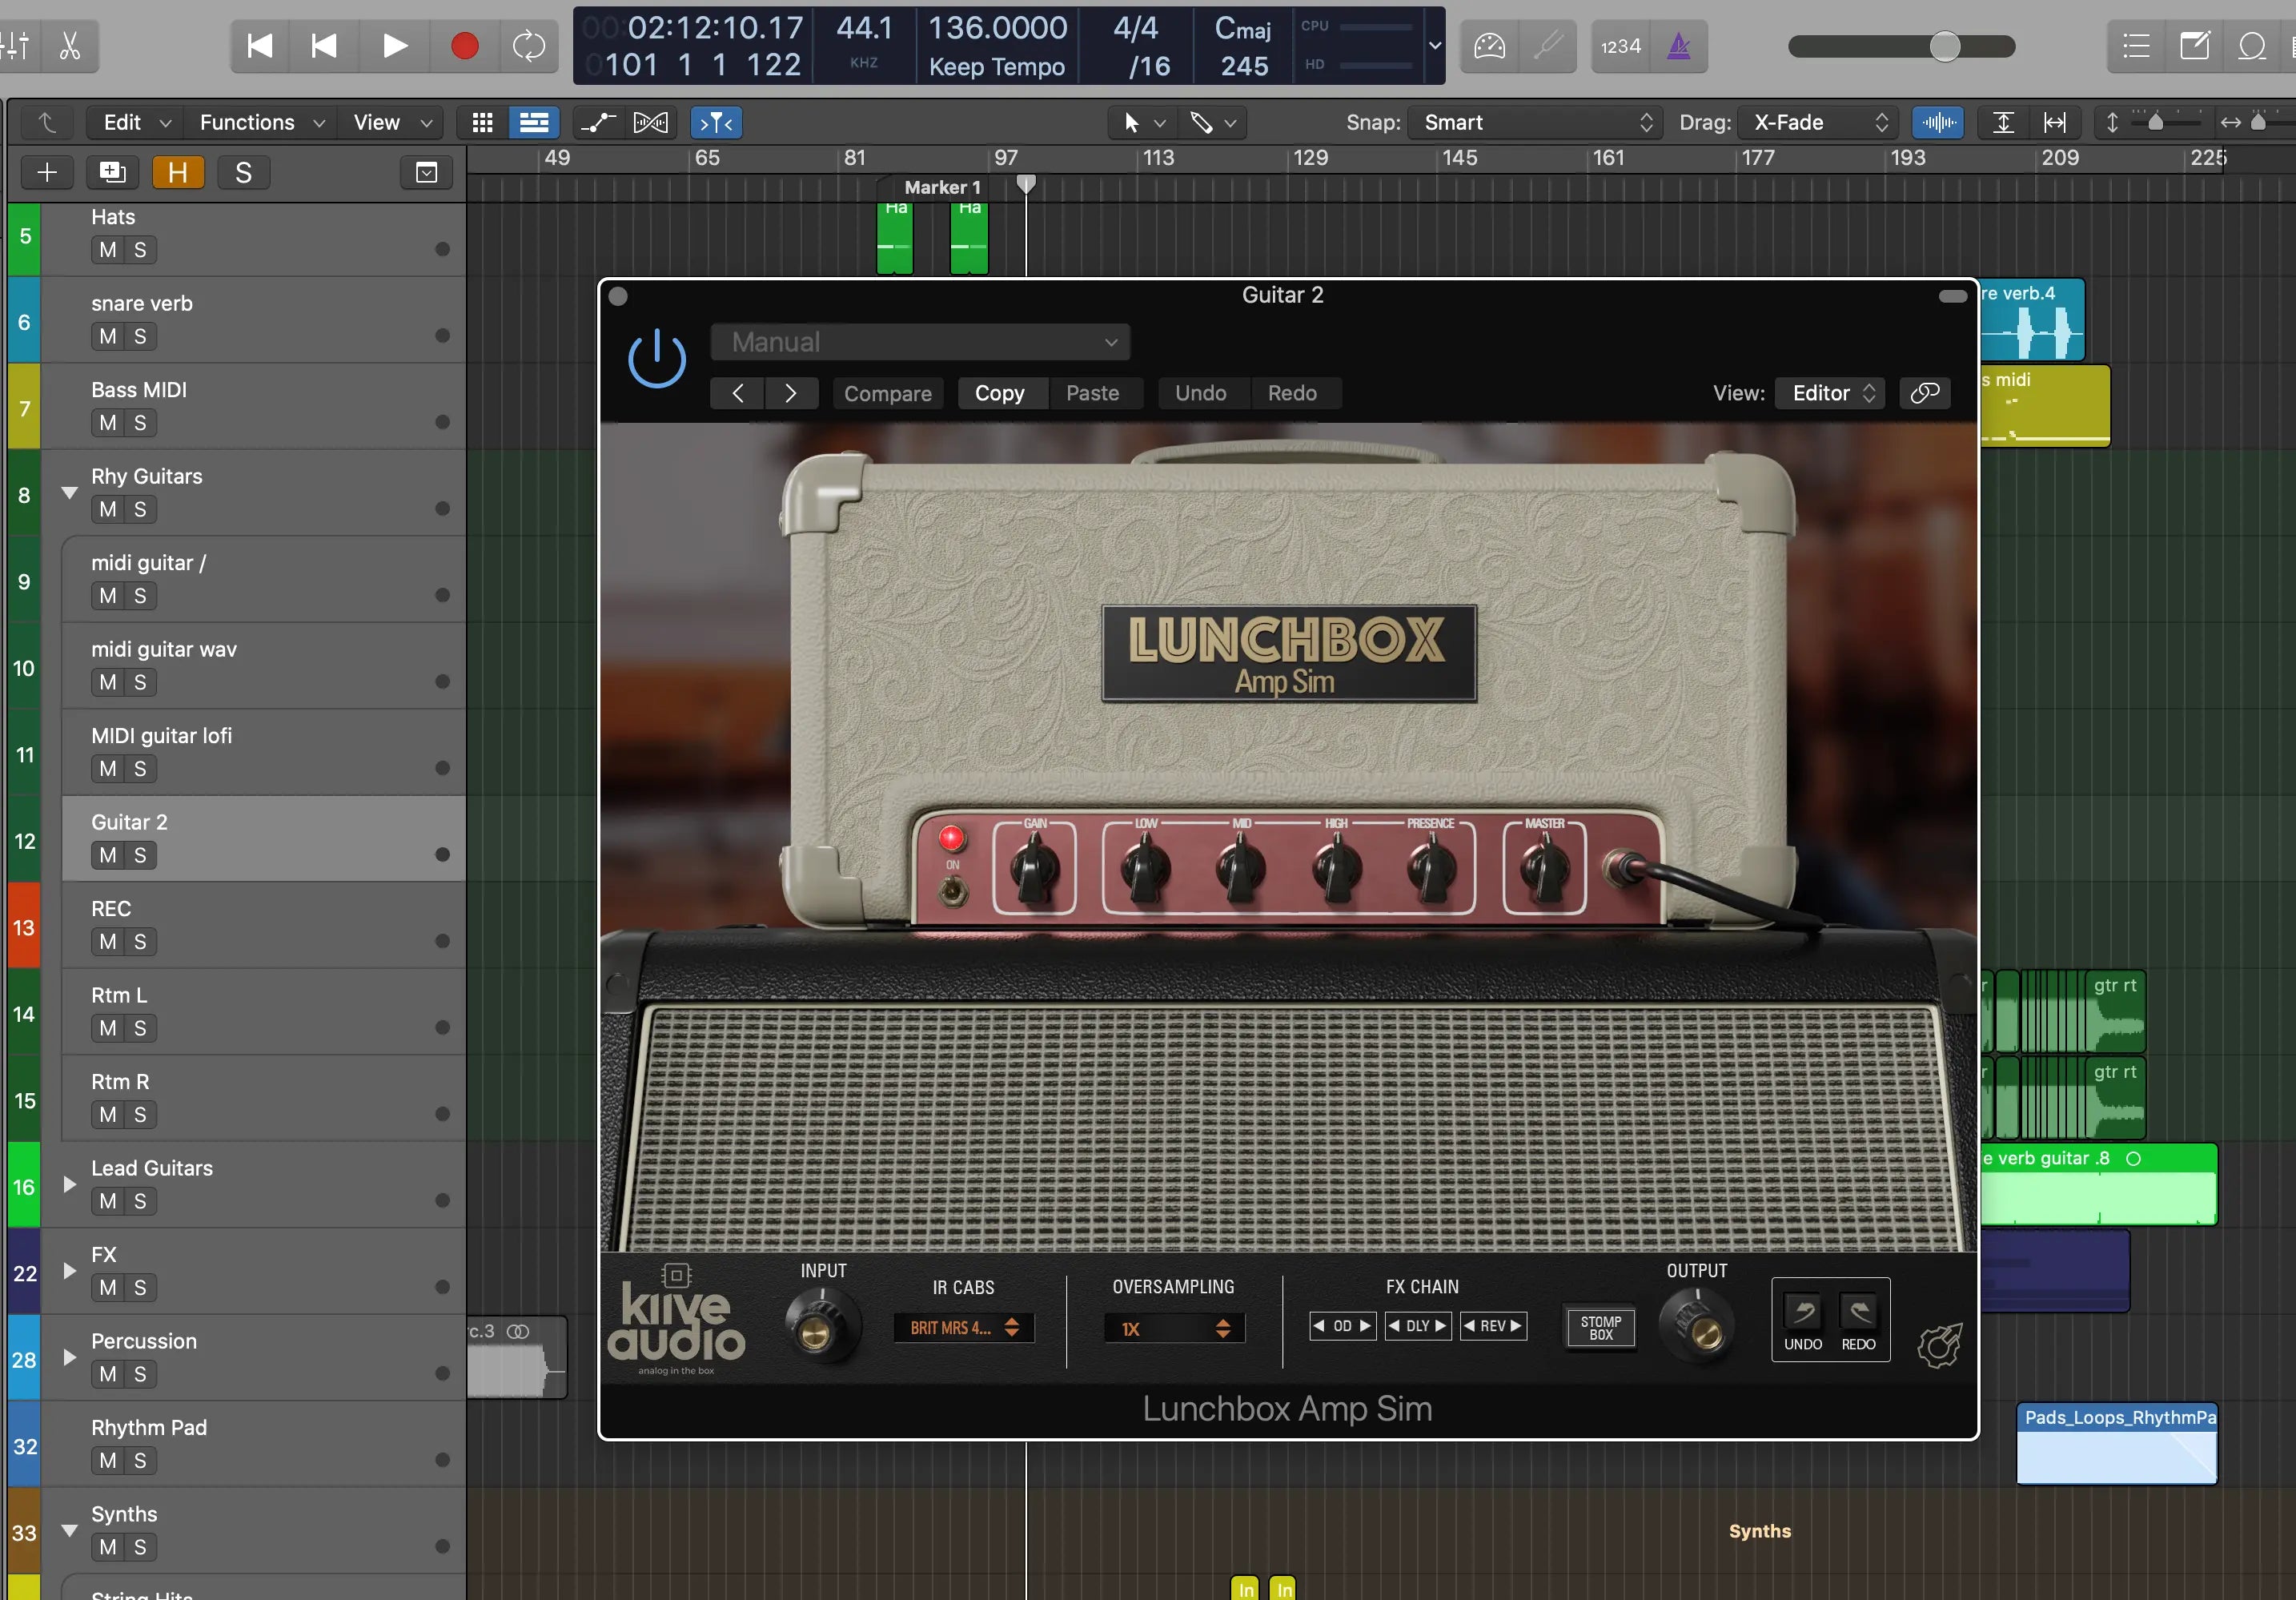Click the Compare button in the plugin
Screen dimensions: 2296x1600
tap(887, 393)
